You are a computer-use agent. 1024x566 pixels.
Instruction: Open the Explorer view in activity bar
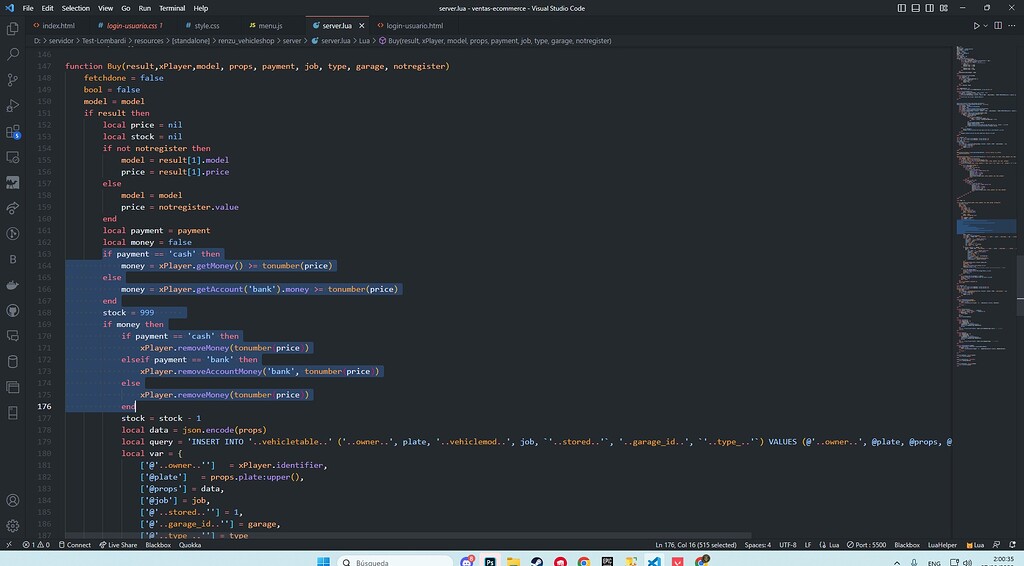13,29
